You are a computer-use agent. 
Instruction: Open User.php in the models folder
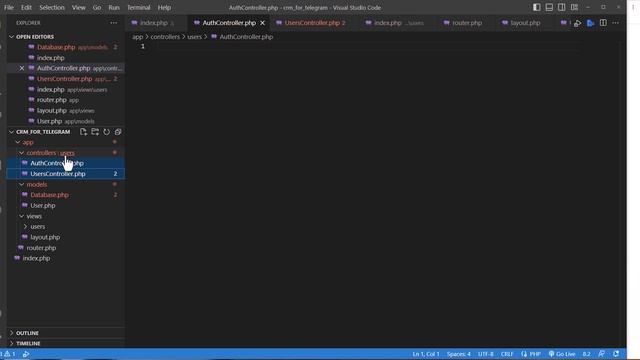(x=42, y=206)
